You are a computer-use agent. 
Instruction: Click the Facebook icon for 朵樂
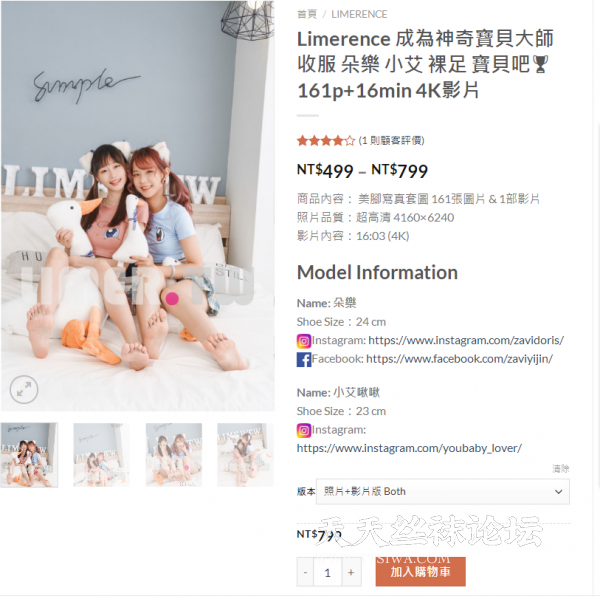304,359
